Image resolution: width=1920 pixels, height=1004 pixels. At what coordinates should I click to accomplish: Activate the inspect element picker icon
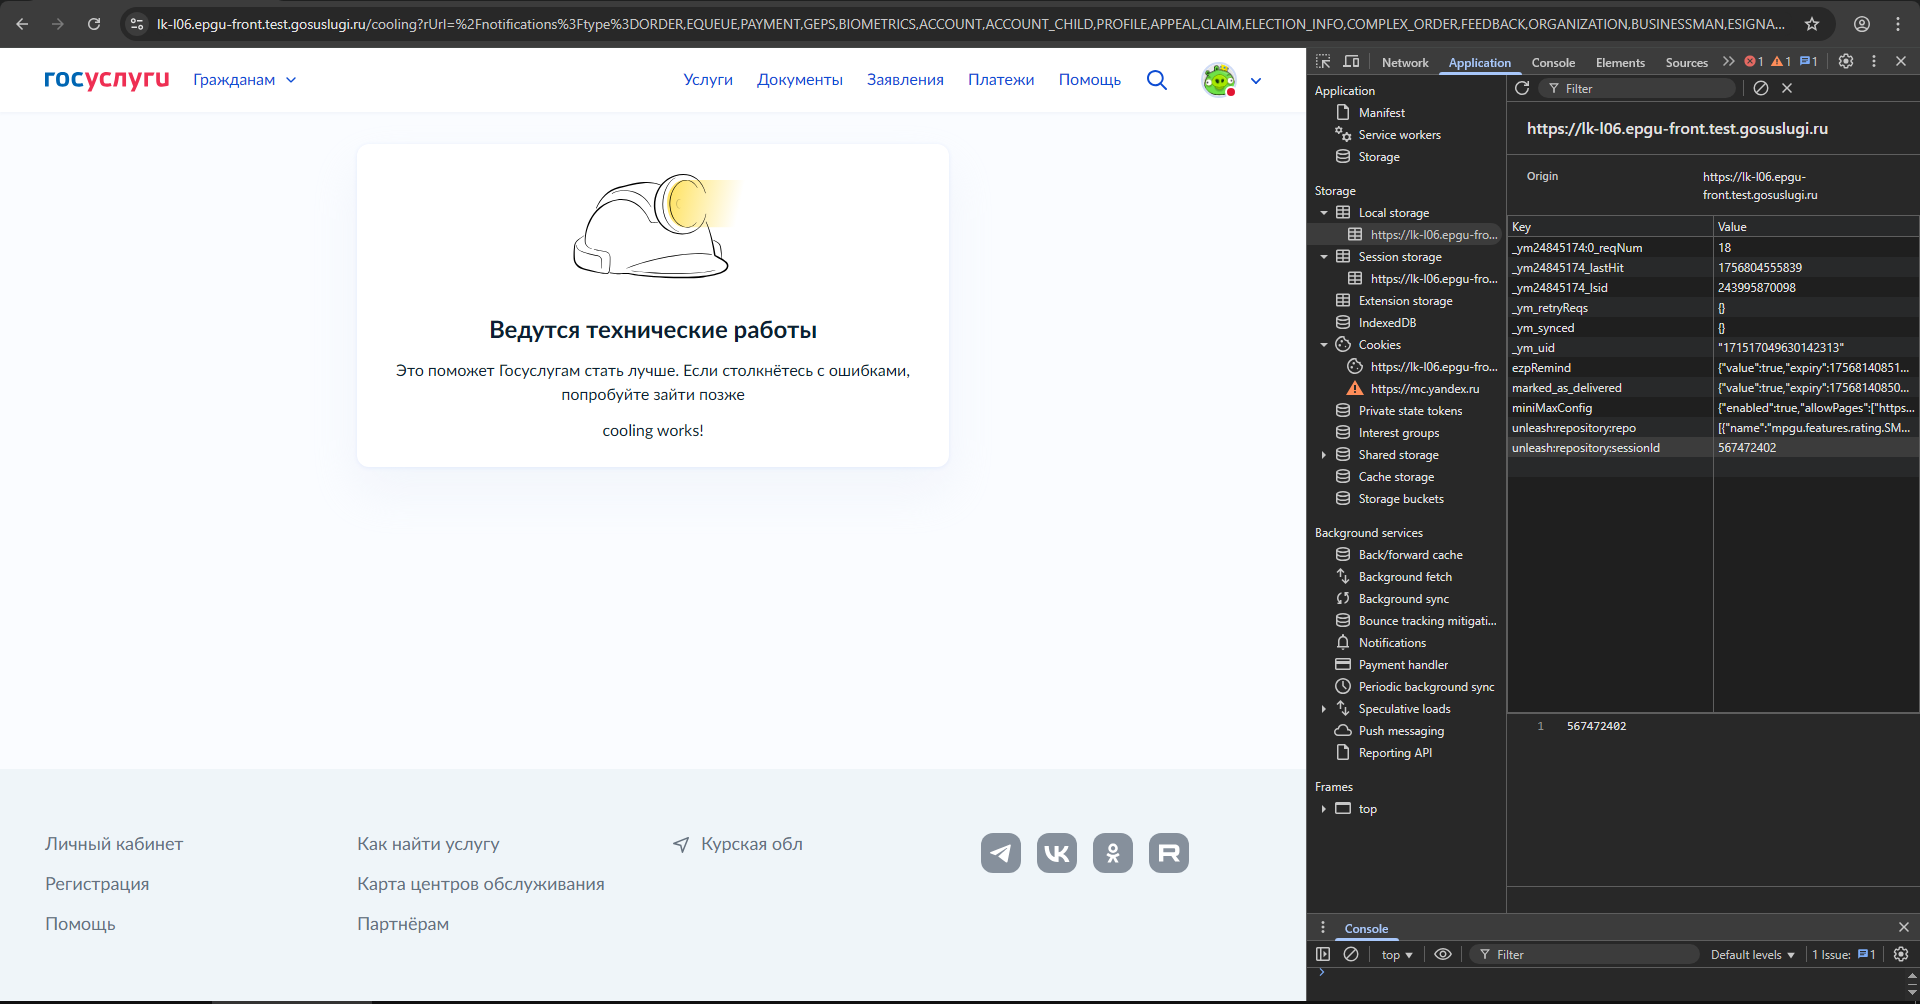(1323, 62)
